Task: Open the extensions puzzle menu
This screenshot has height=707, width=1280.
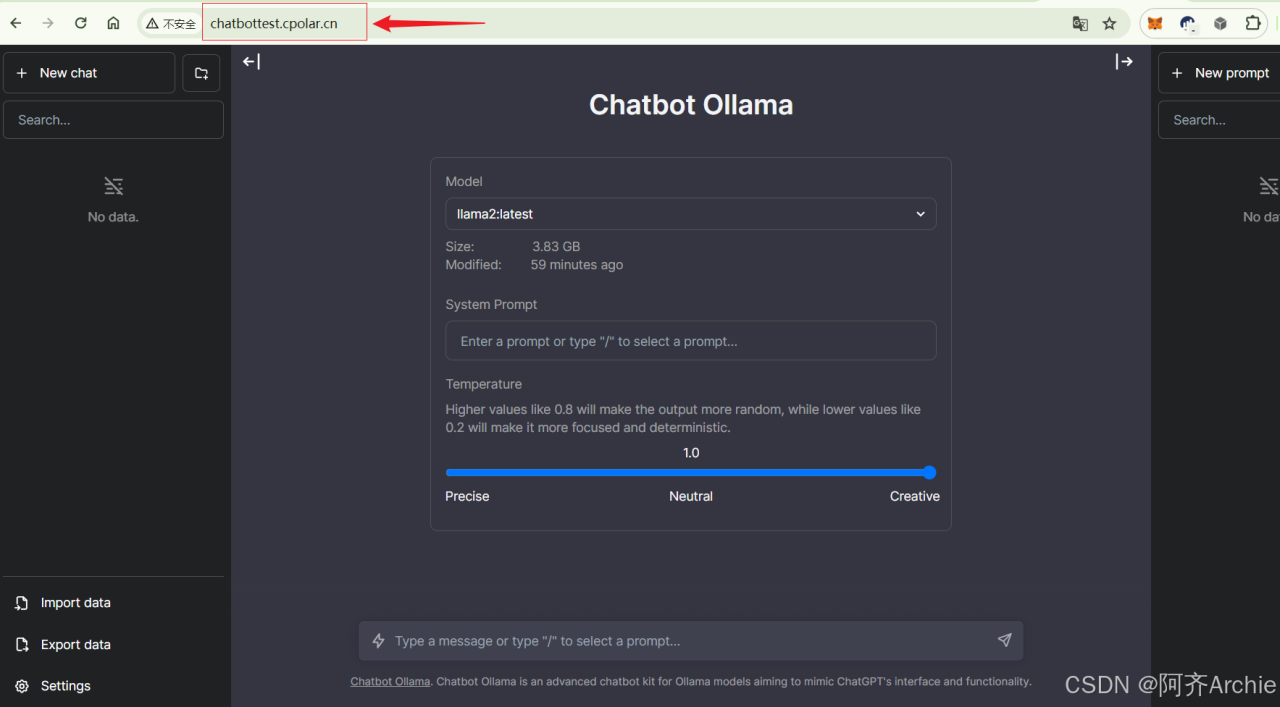Action: tap(1253, 23)
